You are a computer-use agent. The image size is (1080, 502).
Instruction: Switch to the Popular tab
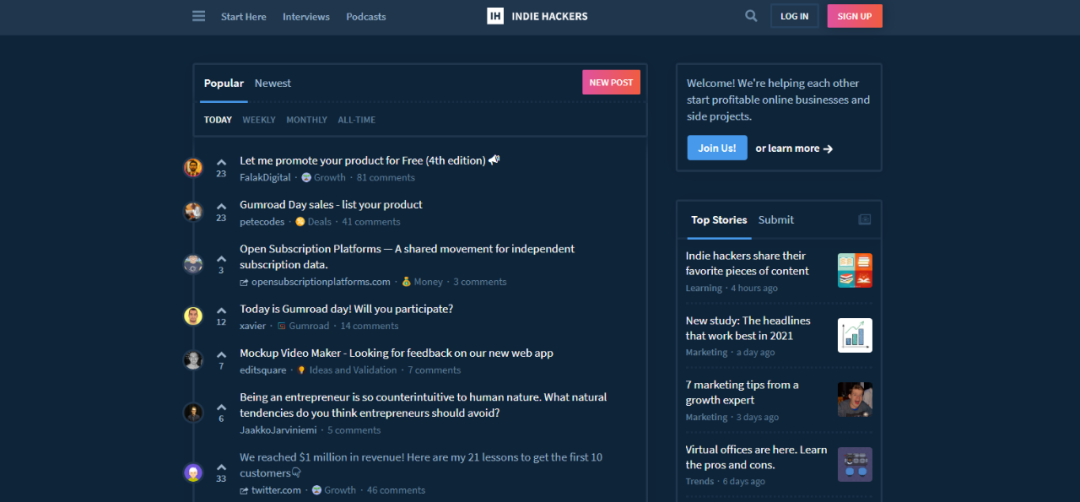(224, 83)
